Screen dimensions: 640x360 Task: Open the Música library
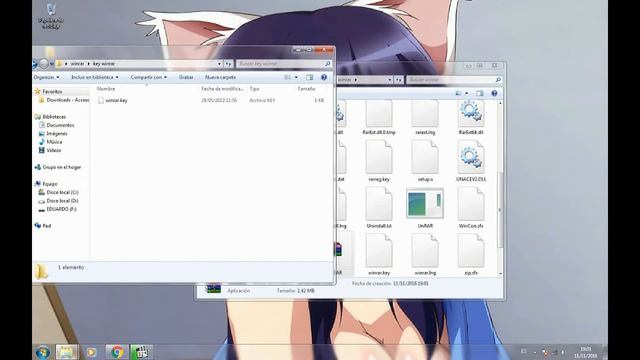click(54, 142)
